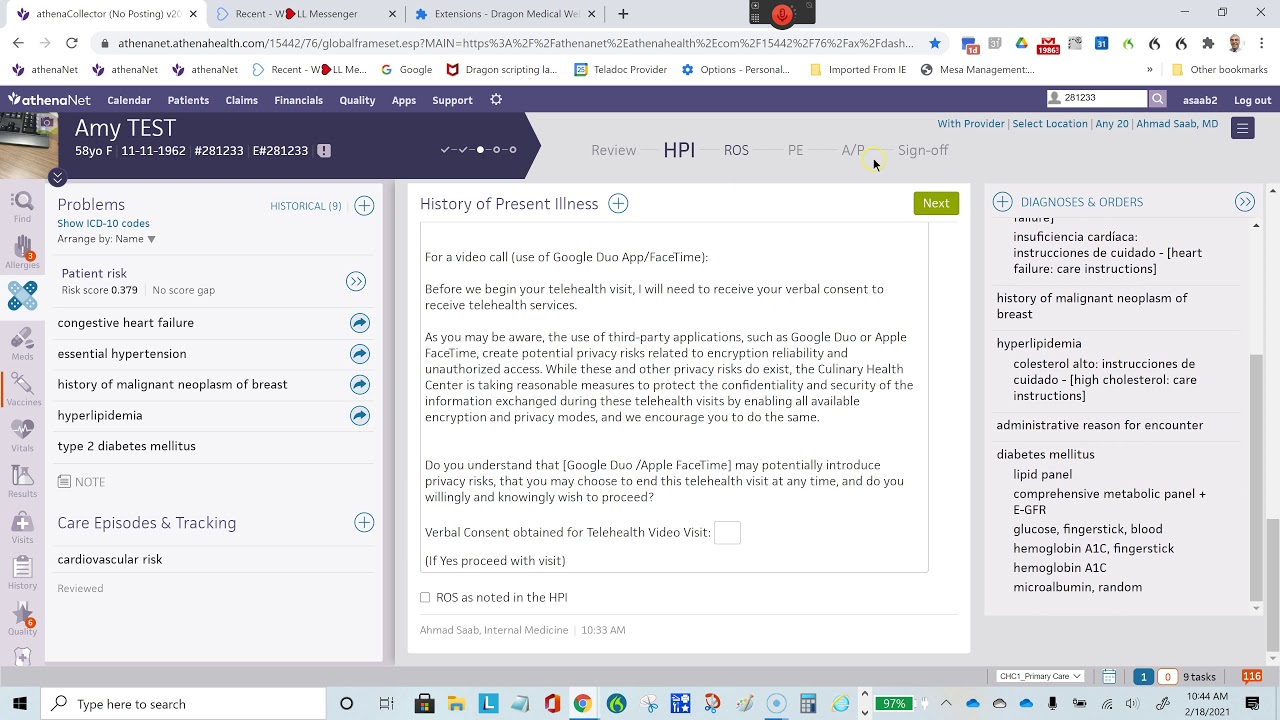Image resolution: width=1280 pixels, height=720 pixels.
Task: Click the Verbal Consent obtained box
Action: [x=727, y=533]
